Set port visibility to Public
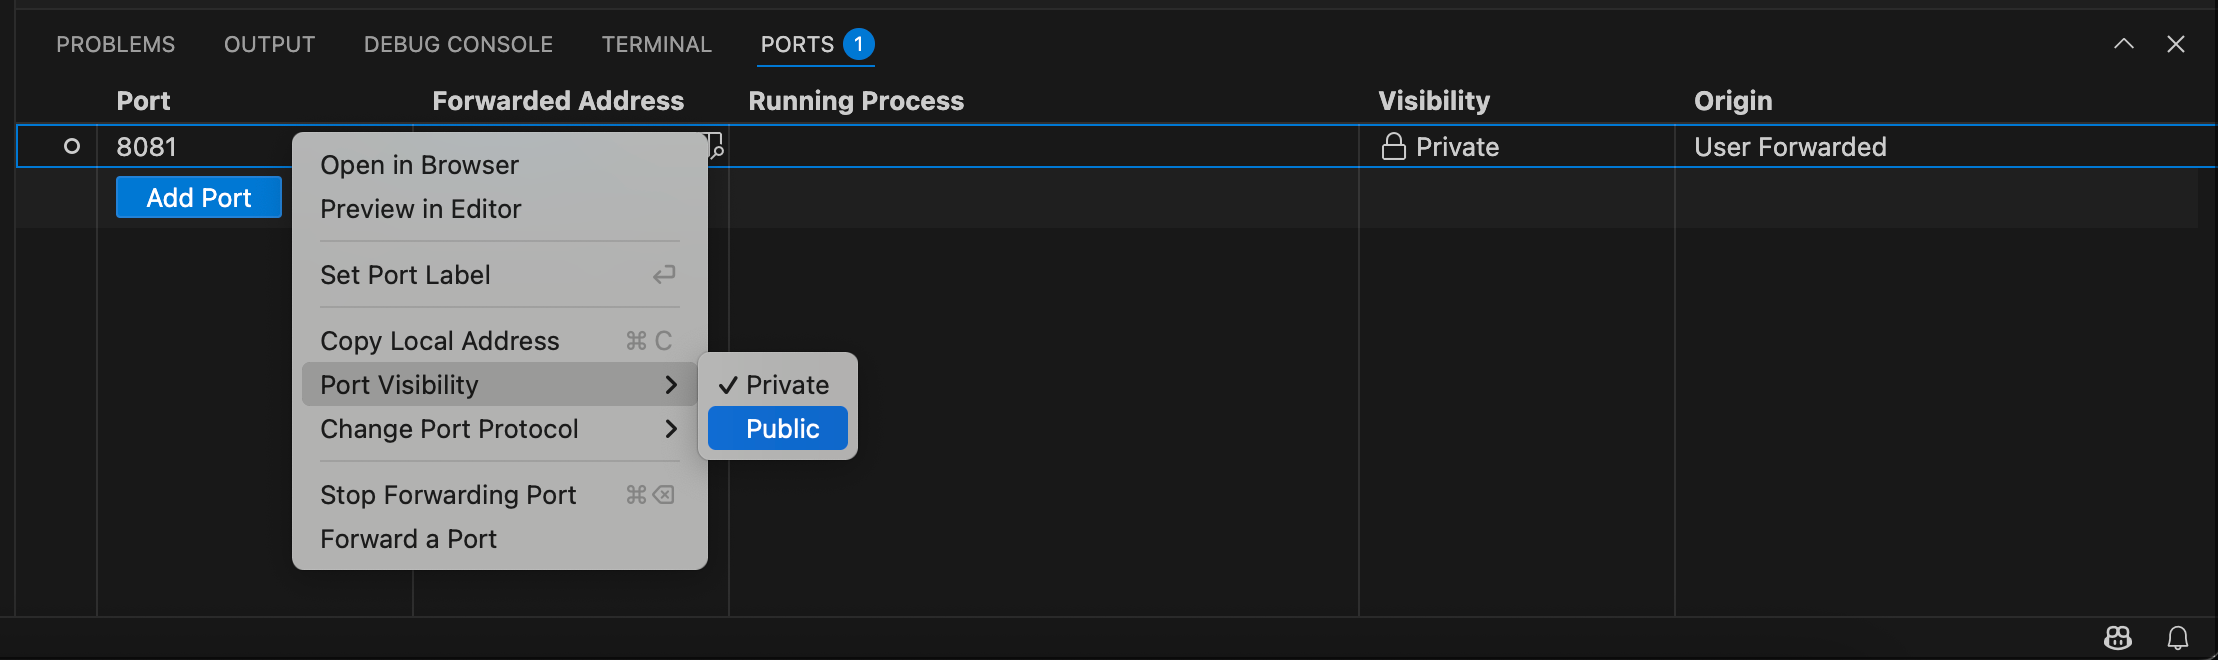 tap(778, 429)
